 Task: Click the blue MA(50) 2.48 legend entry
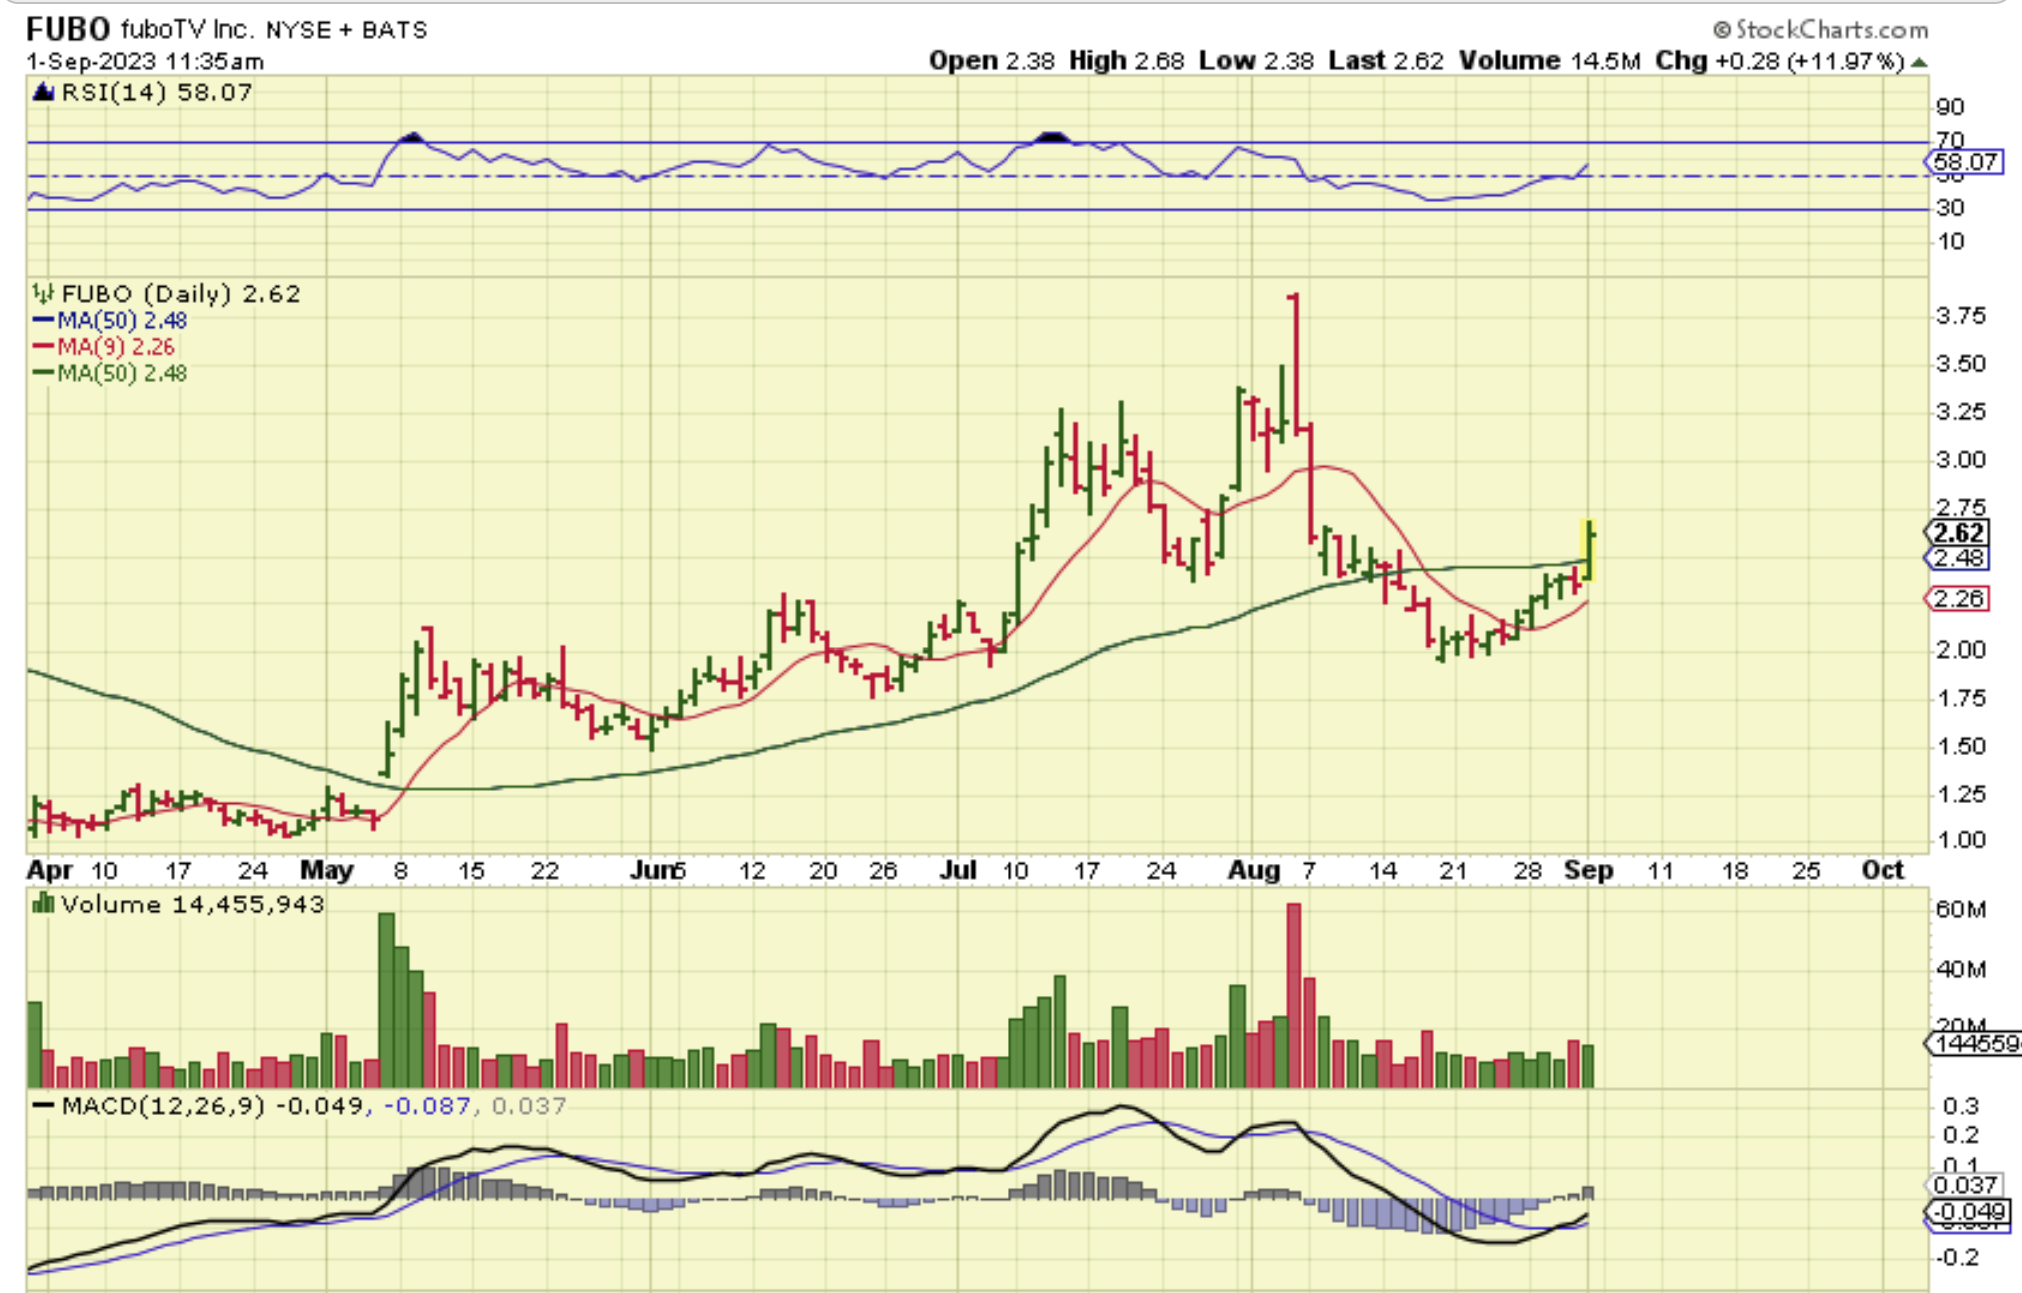(x=110, y=320)
